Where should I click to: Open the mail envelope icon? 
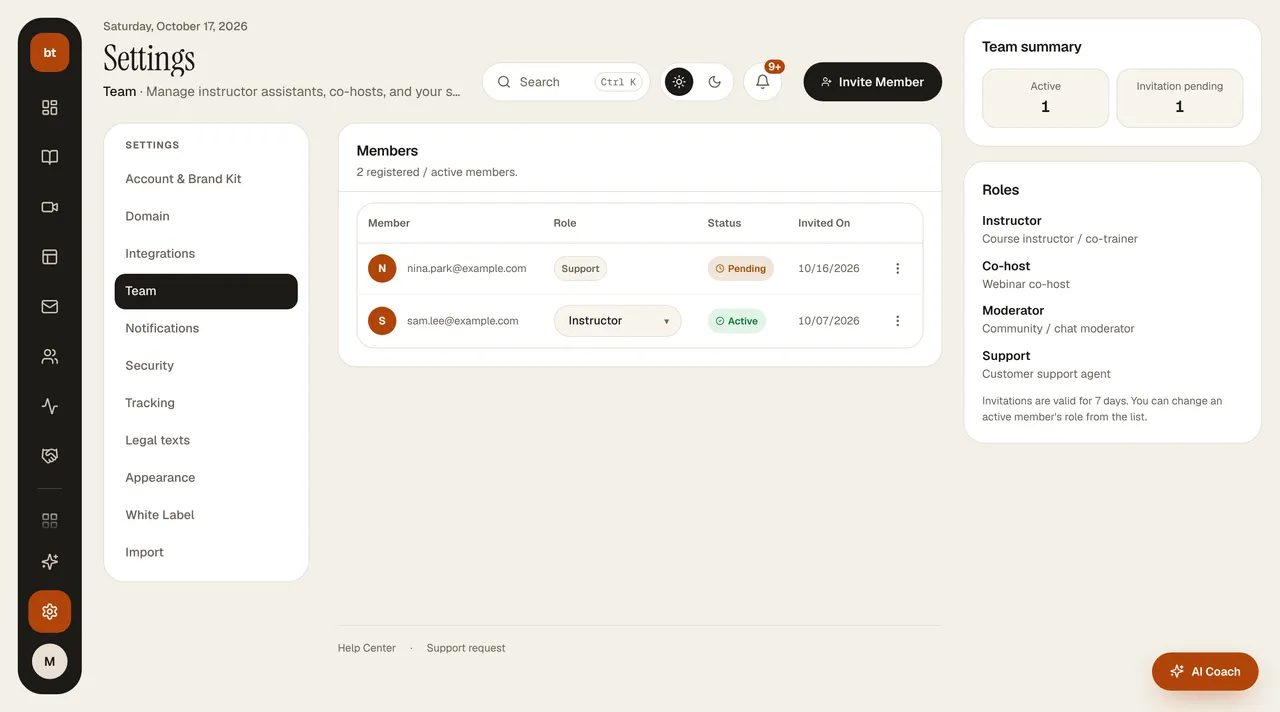[50, 307]
